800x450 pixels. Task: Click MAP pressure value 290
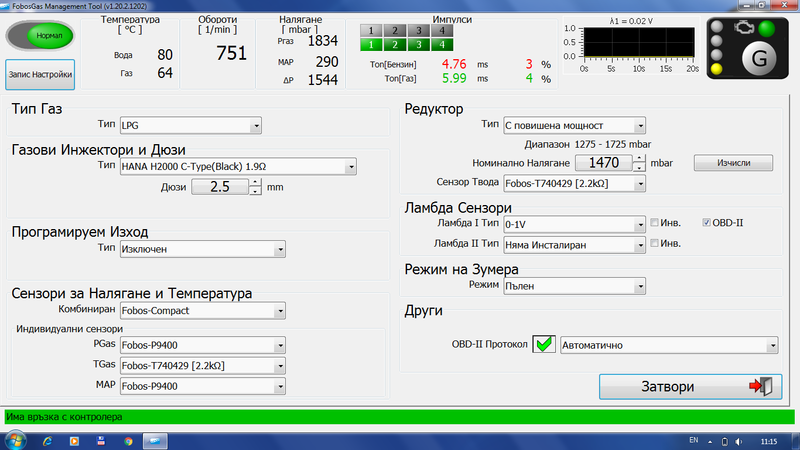[x=327, y=62]
